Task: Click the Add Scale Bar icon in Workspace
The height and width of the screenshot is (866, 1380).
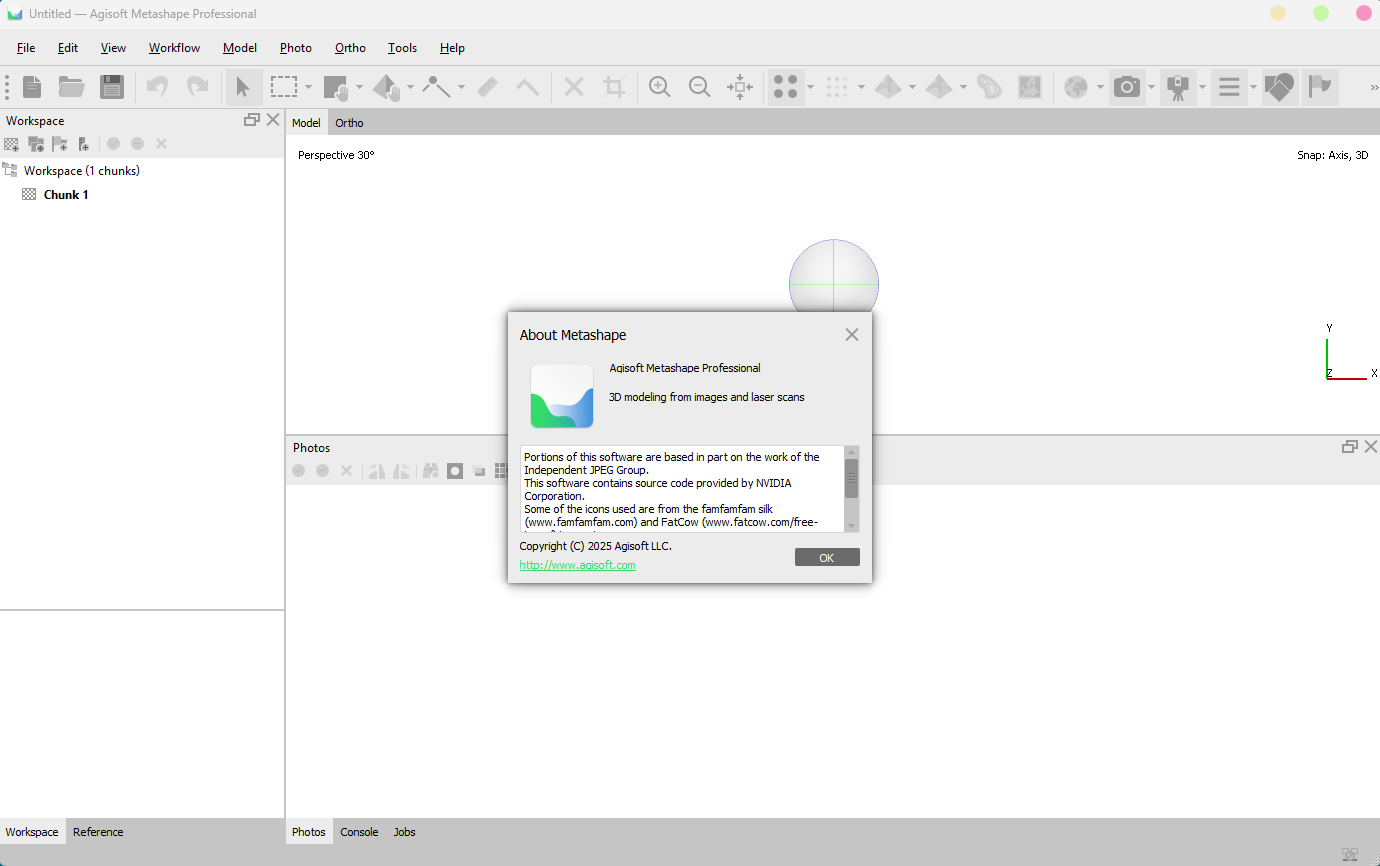Action: tap(84, 144)
